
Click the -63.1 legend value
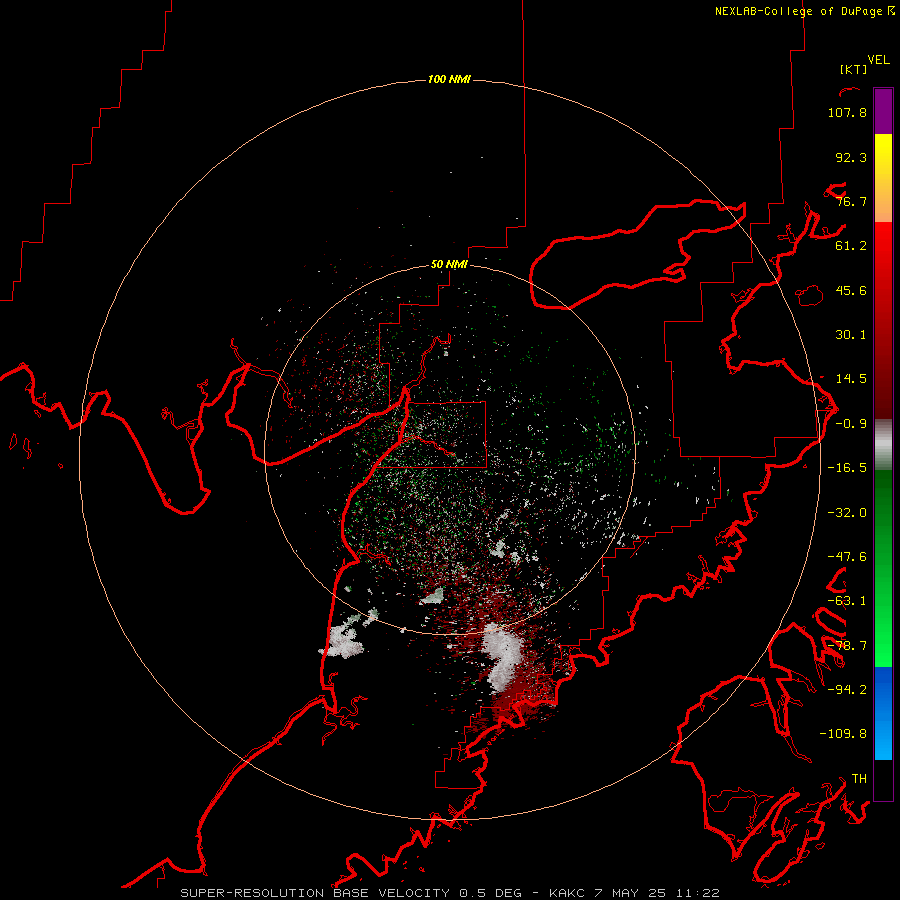pos(847,601)
